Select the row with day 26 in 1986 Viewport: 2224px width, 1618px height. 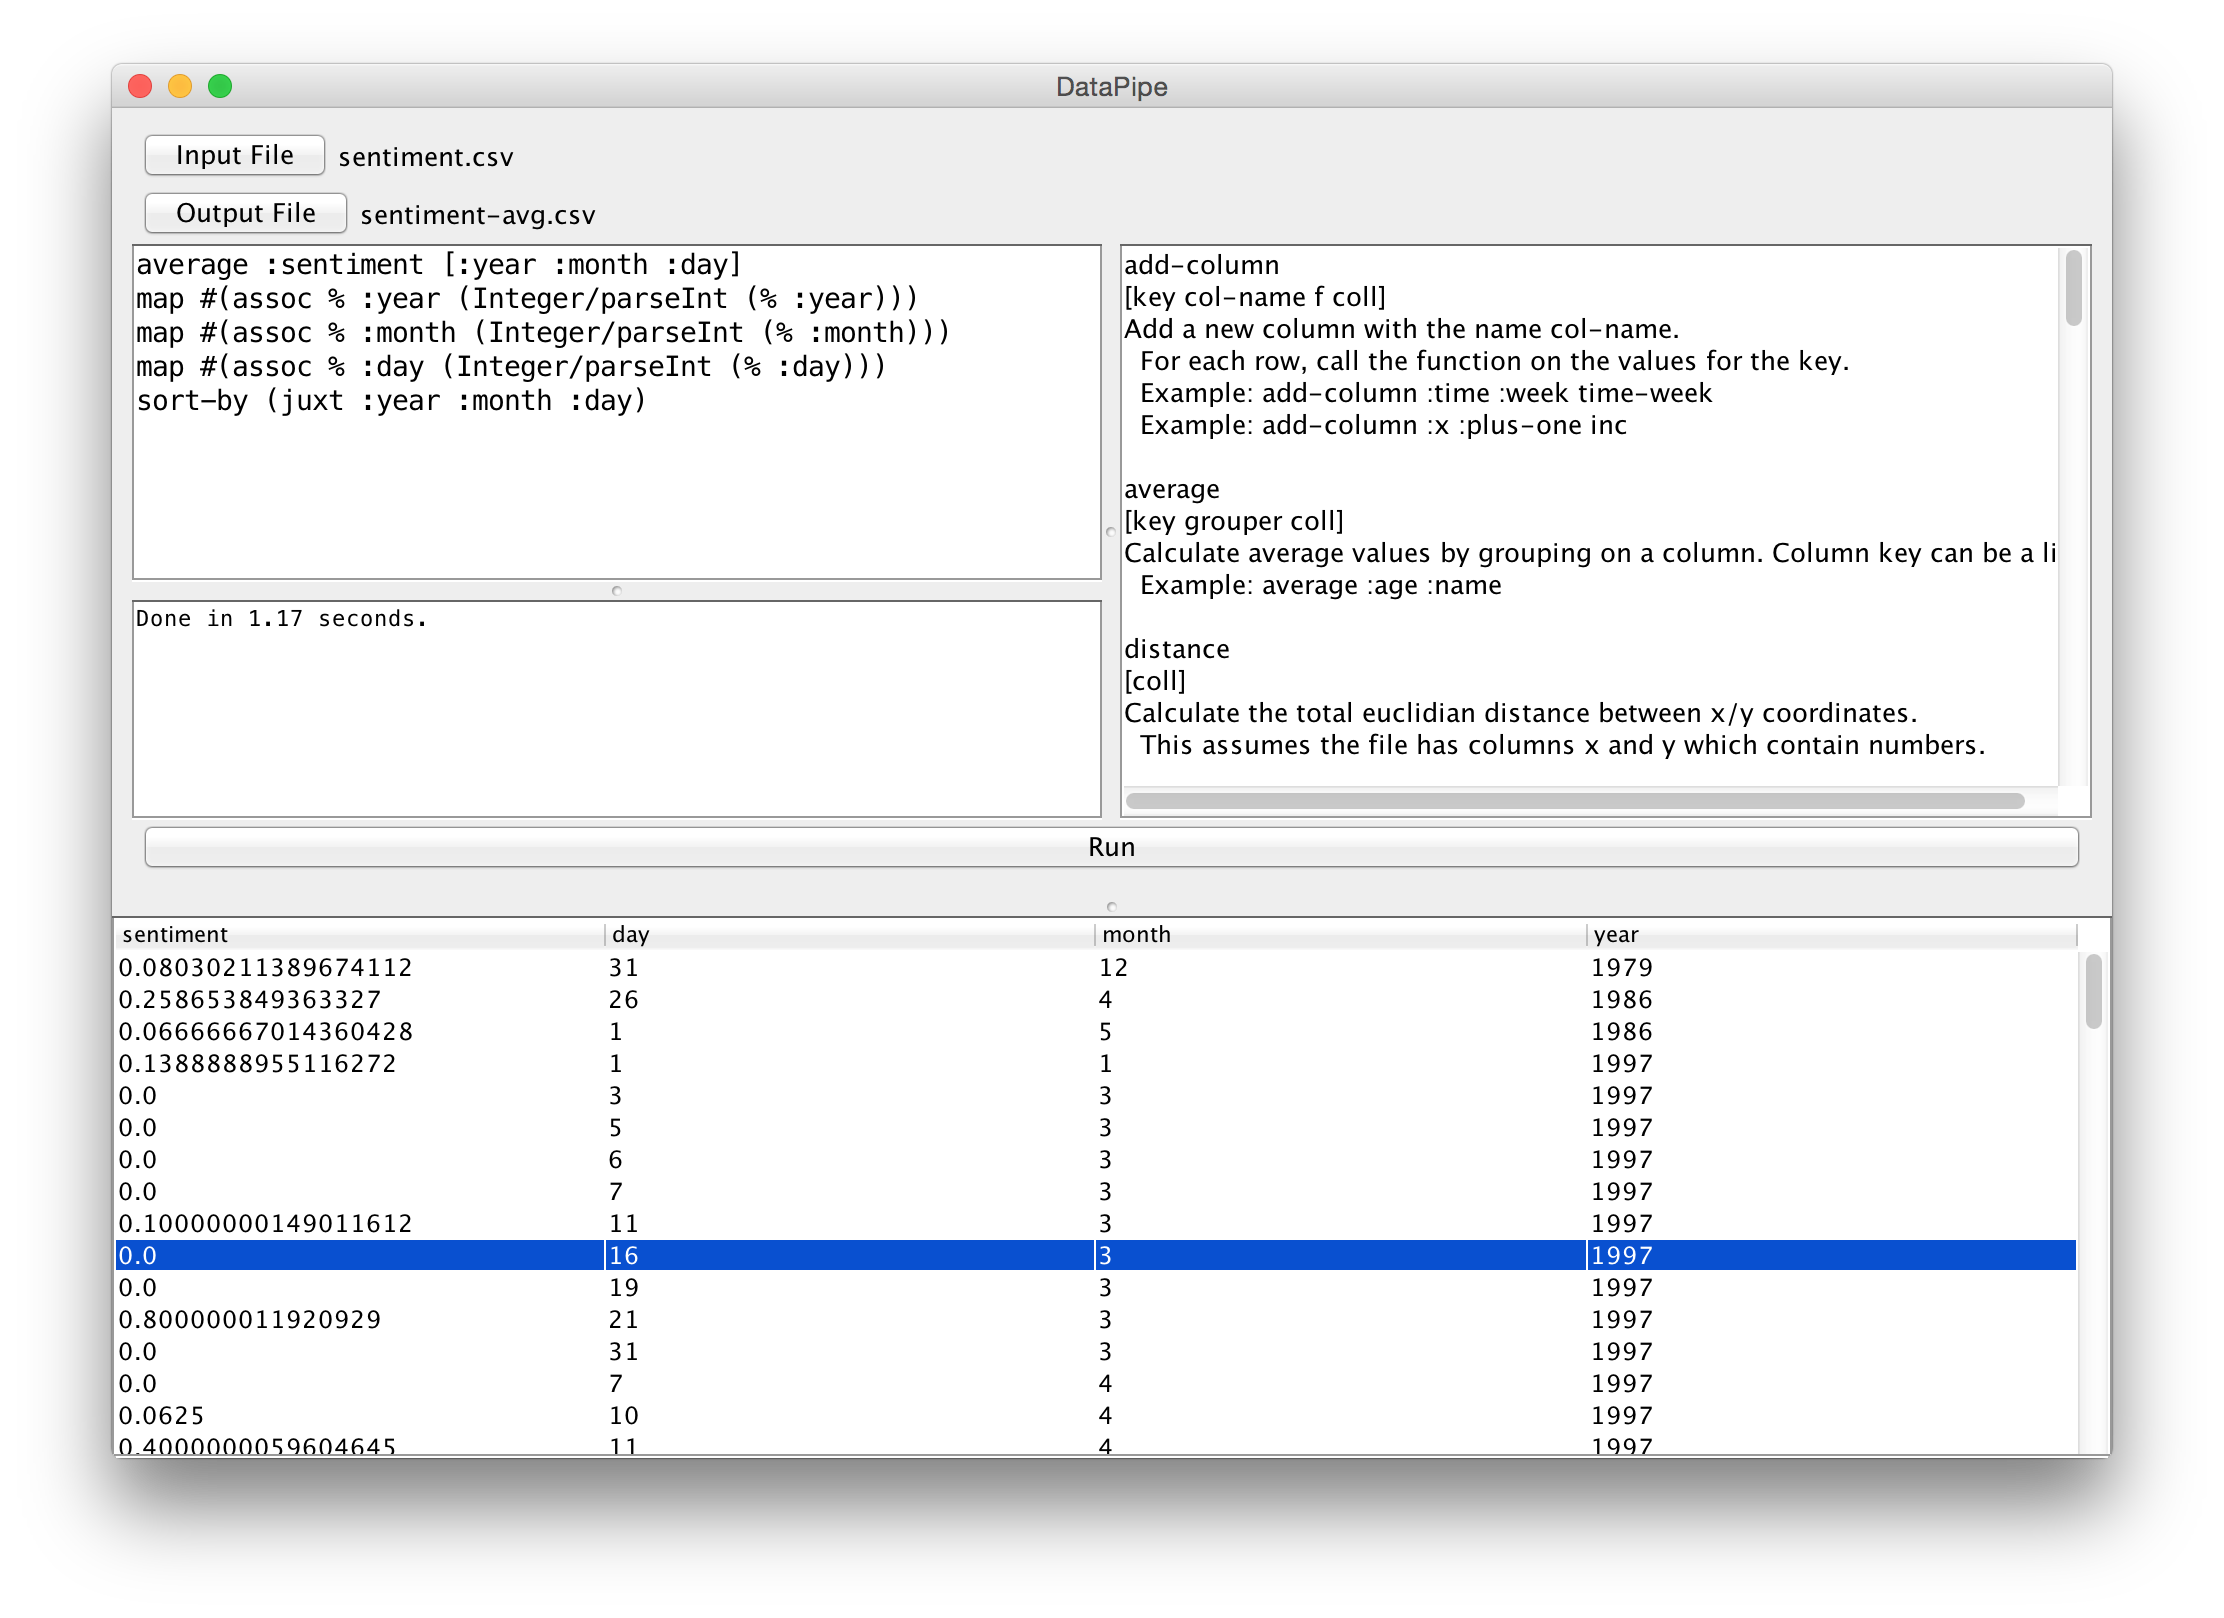(624, 999)
